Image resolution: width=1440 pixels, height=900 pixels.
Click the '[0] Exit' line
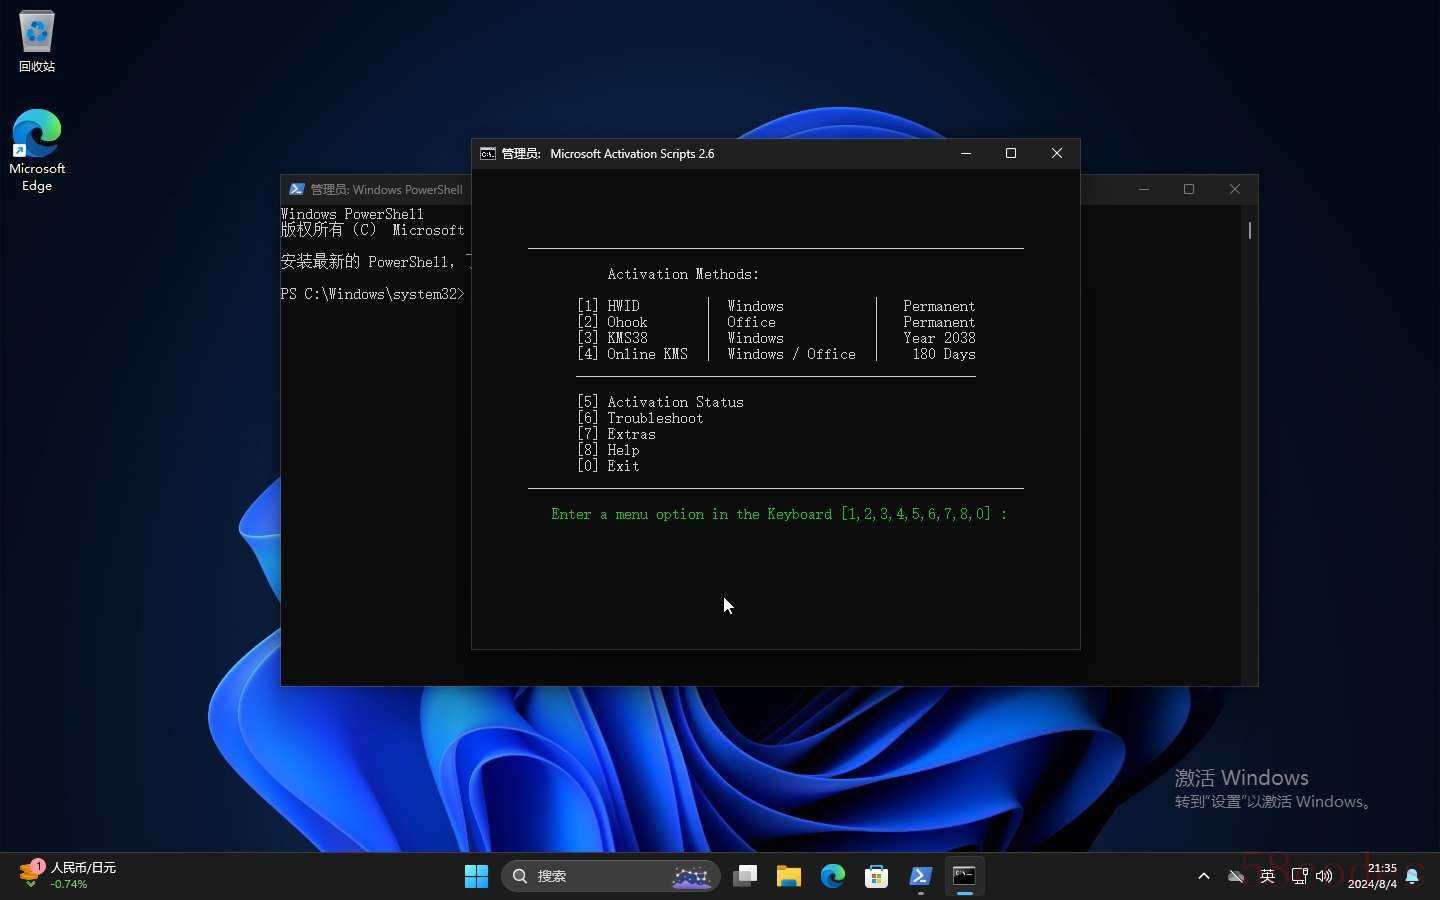point(608,466)
